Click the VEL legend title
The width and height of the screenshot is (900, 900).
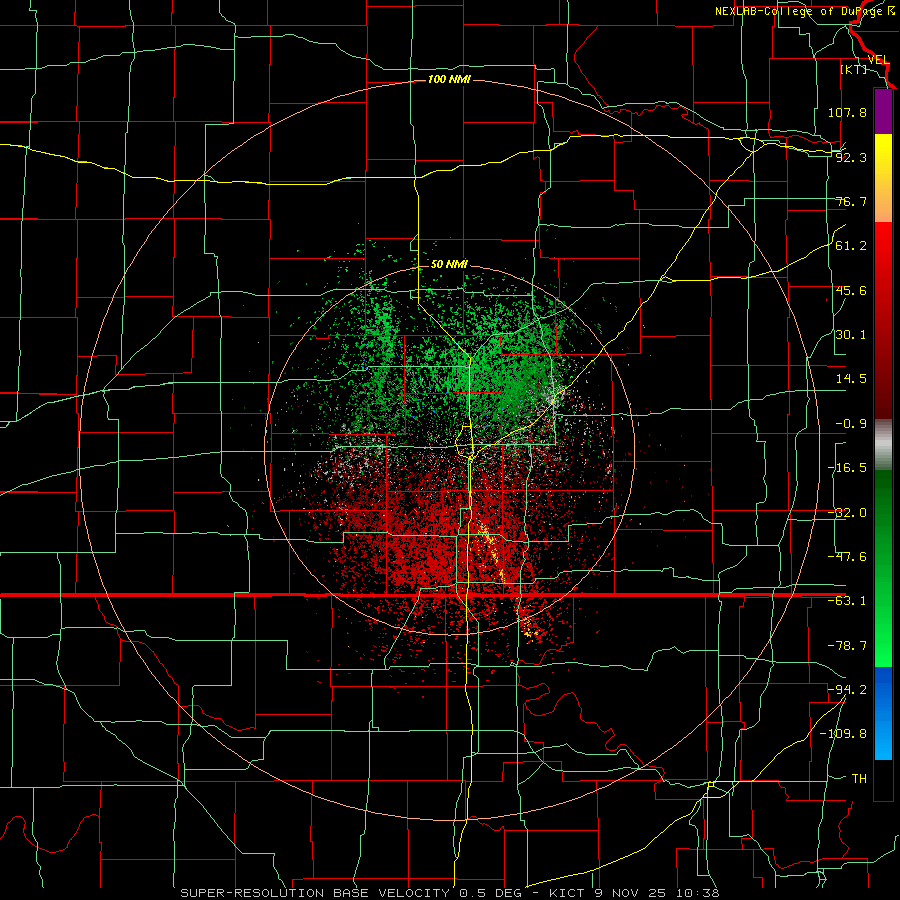point(878,60)
